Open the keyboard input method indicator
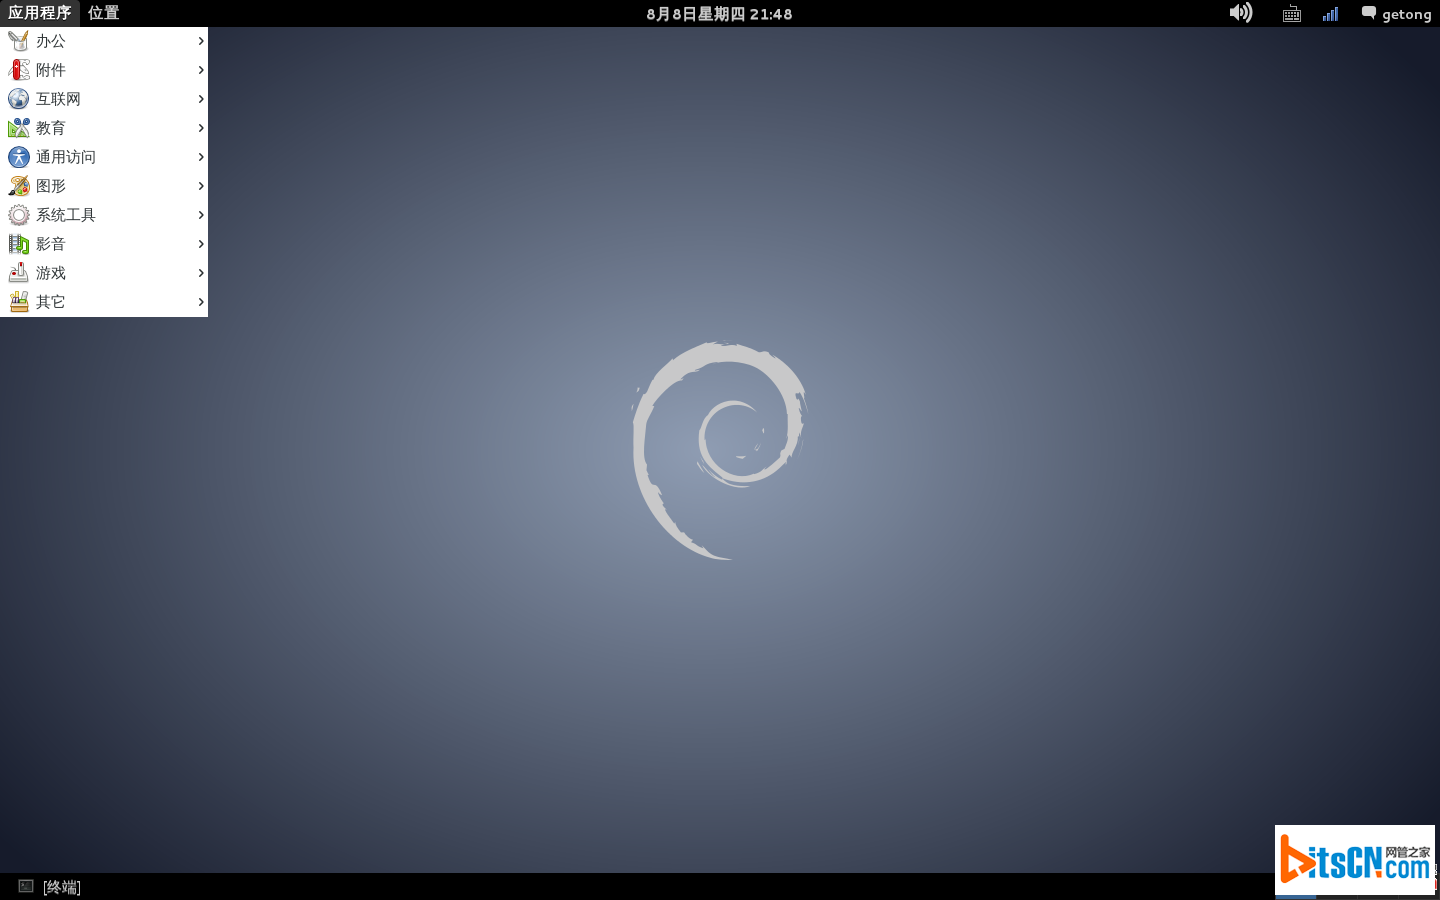Image resolution: width=1440 pixels, height=900 pixels. (x=1292, y=14)
